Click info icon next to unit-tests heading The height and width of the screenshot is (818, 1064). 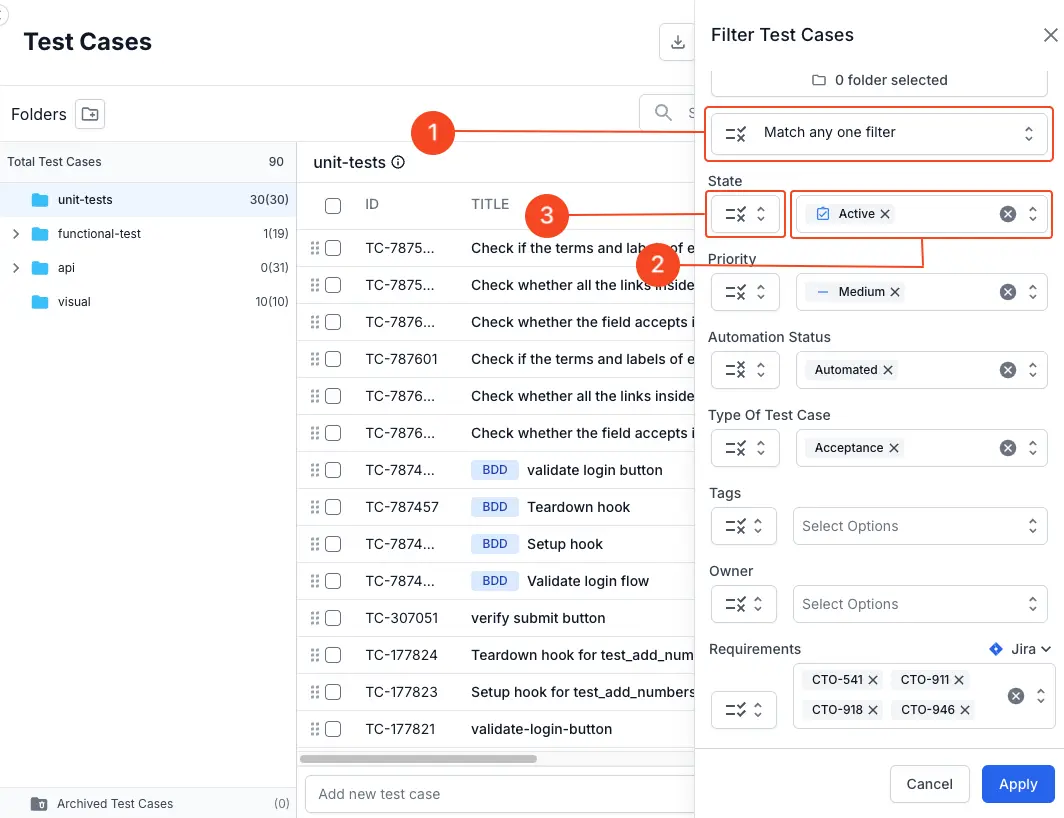398,162
